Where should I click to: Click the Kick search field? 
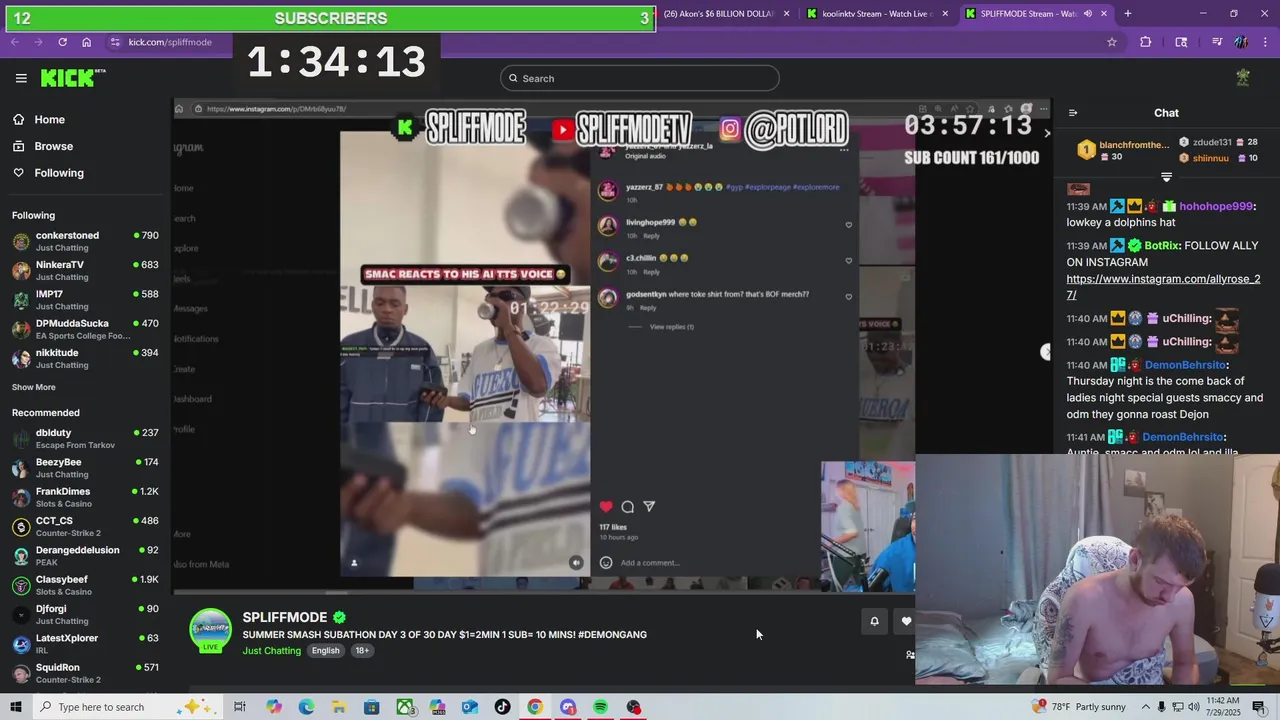click(x=640, y=78)
